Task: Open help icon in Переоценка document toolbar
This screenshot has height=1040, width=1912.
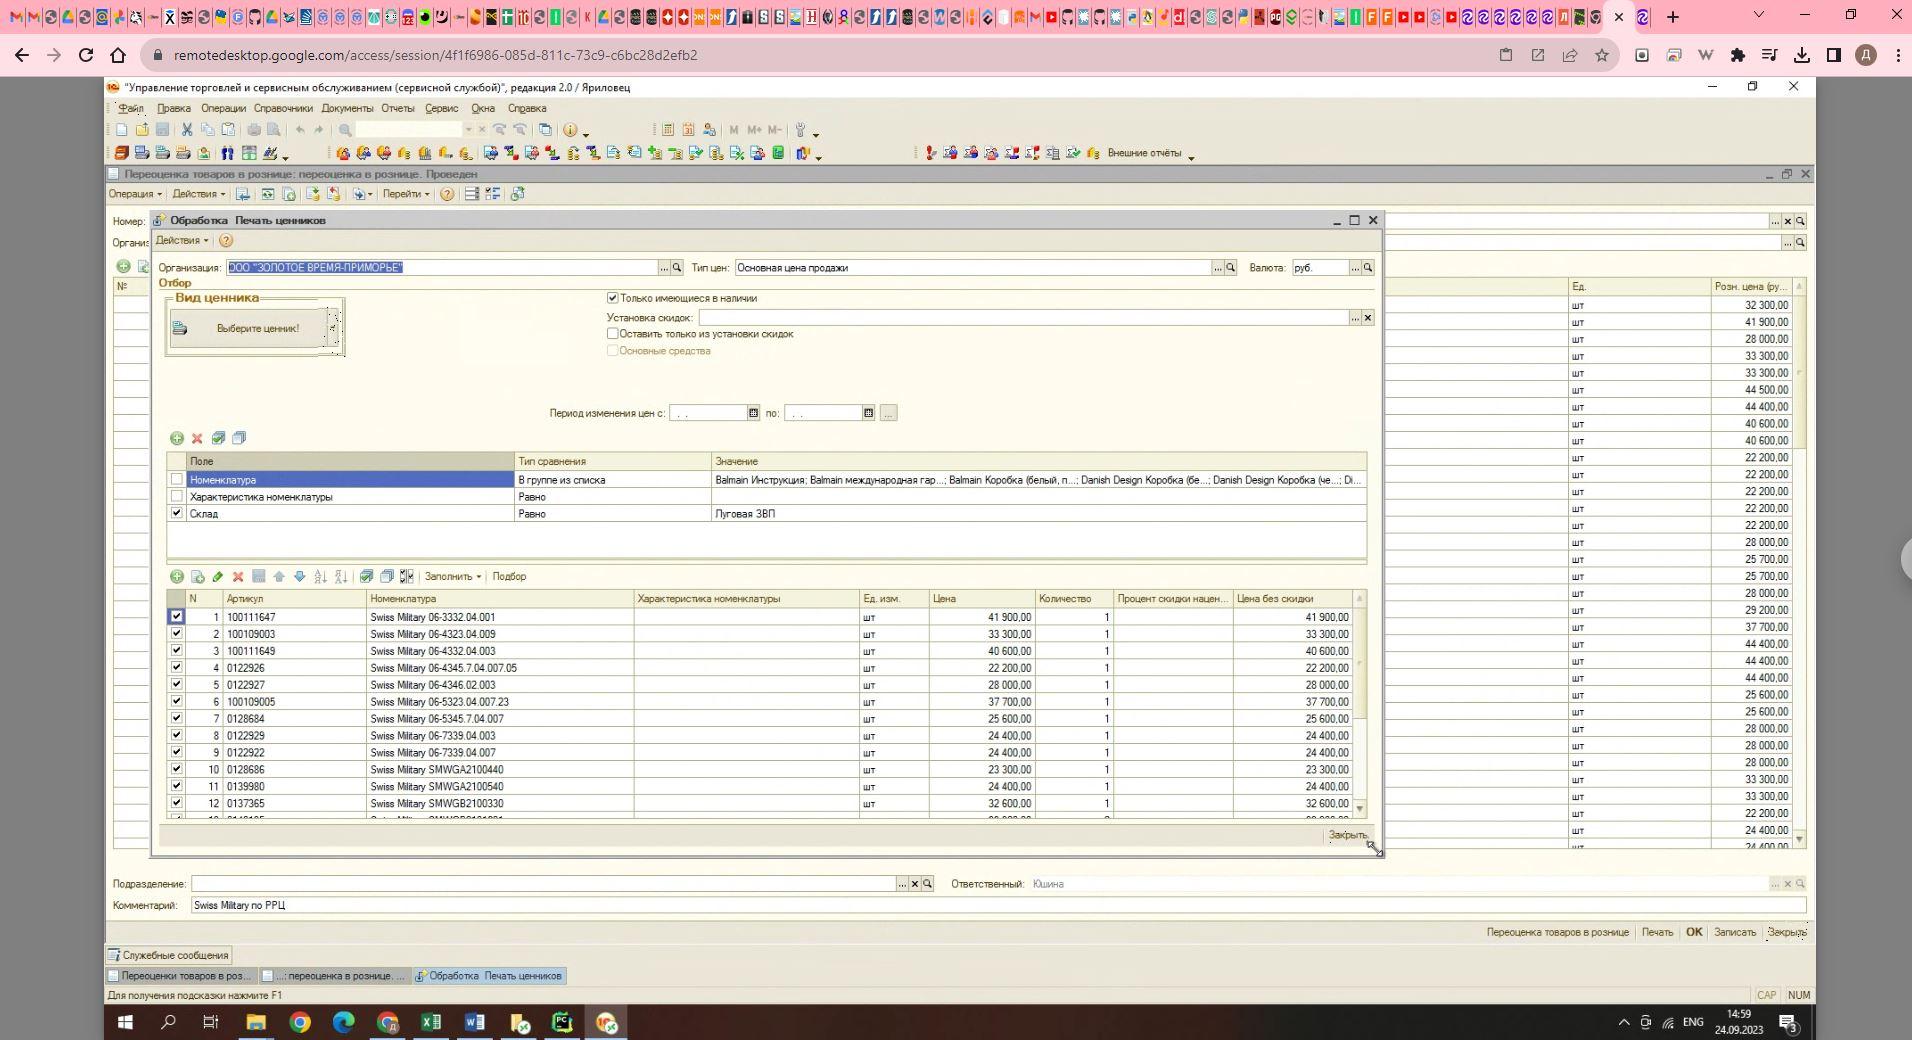Action: [447, 194]
